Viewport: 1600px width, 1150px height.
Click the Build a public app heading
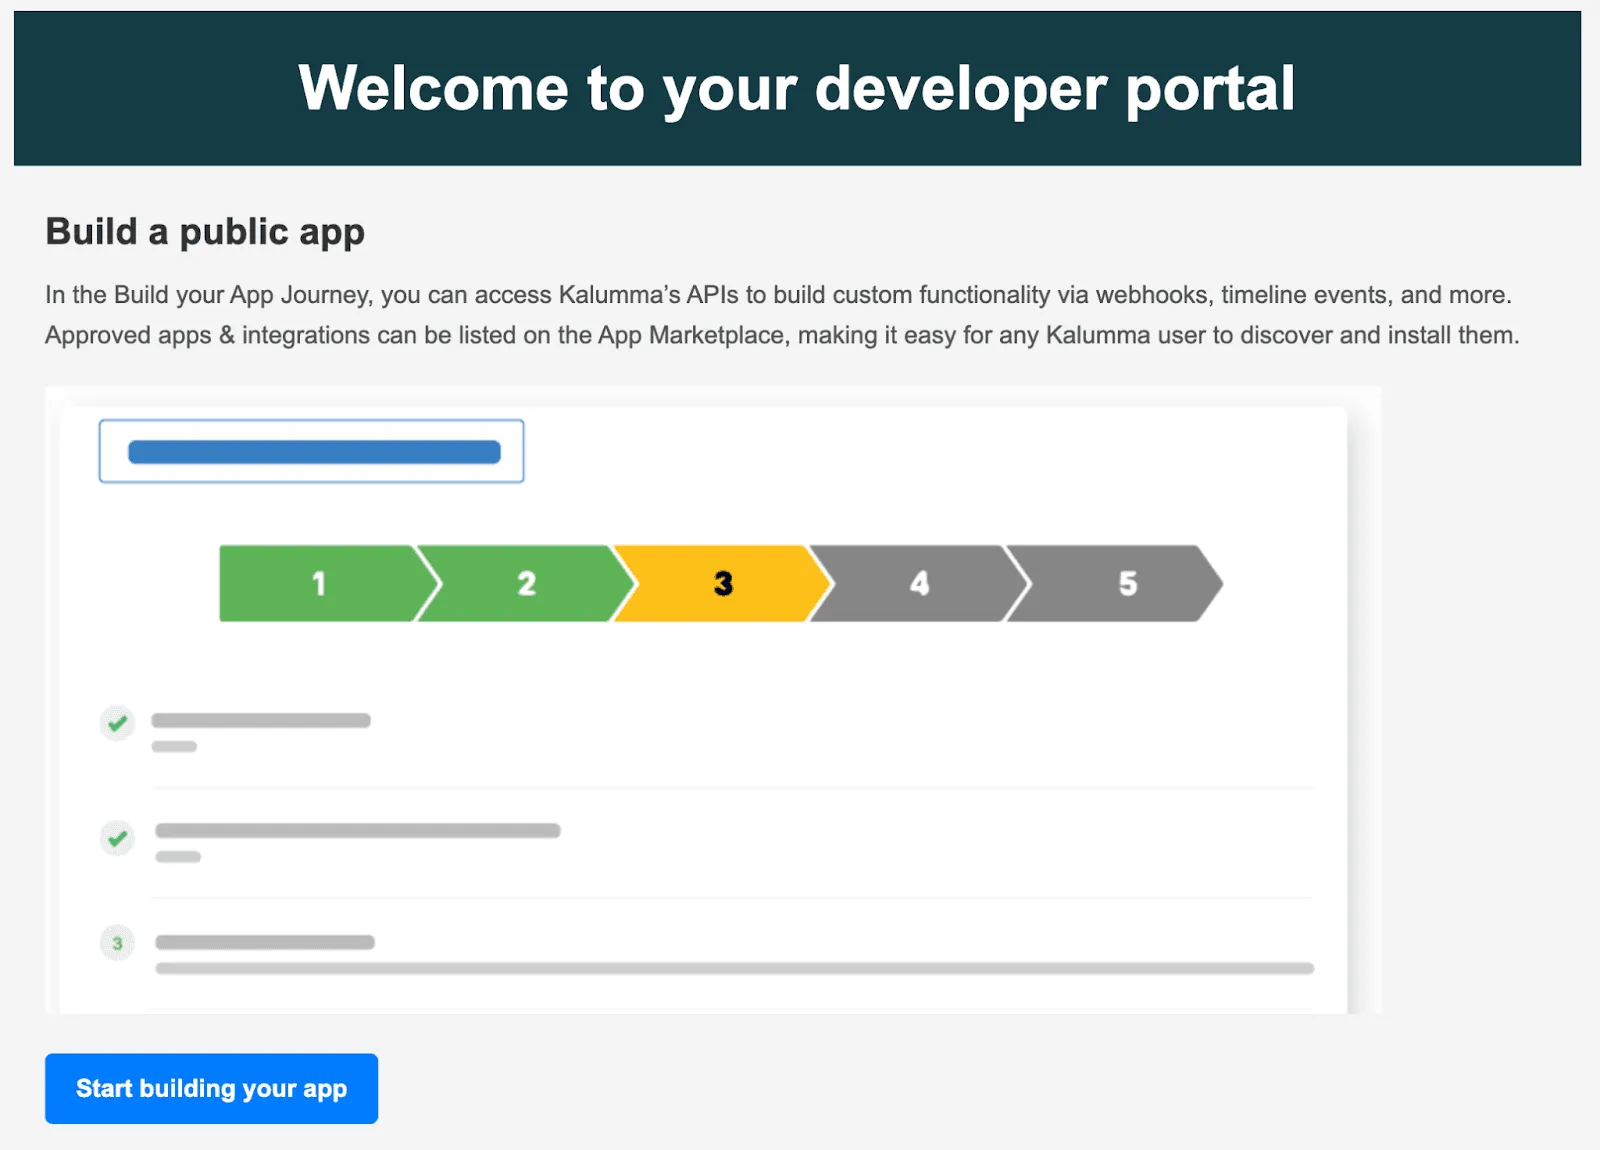coord(205,232)
